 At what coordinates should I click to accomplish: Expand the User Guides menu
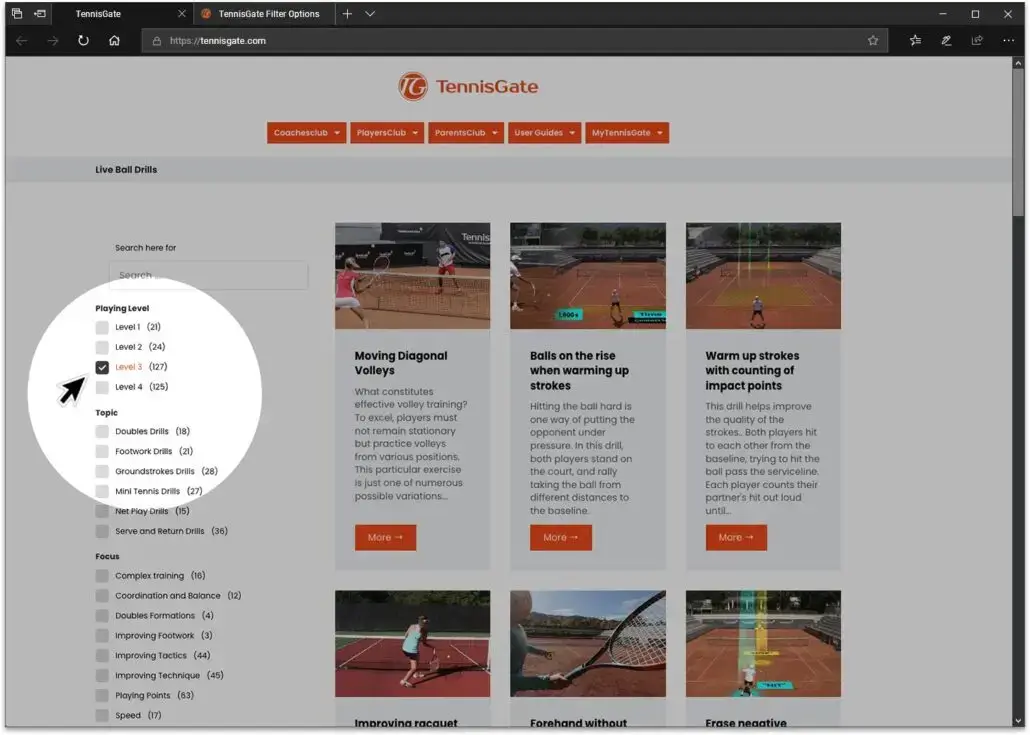coord(544,133)
